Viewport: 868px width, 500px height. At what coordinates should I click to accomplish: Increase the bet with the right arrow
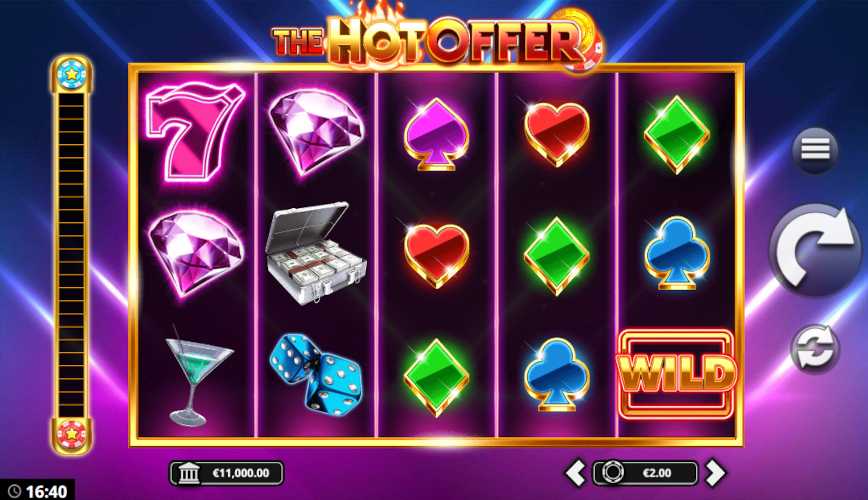click(715, 473)
